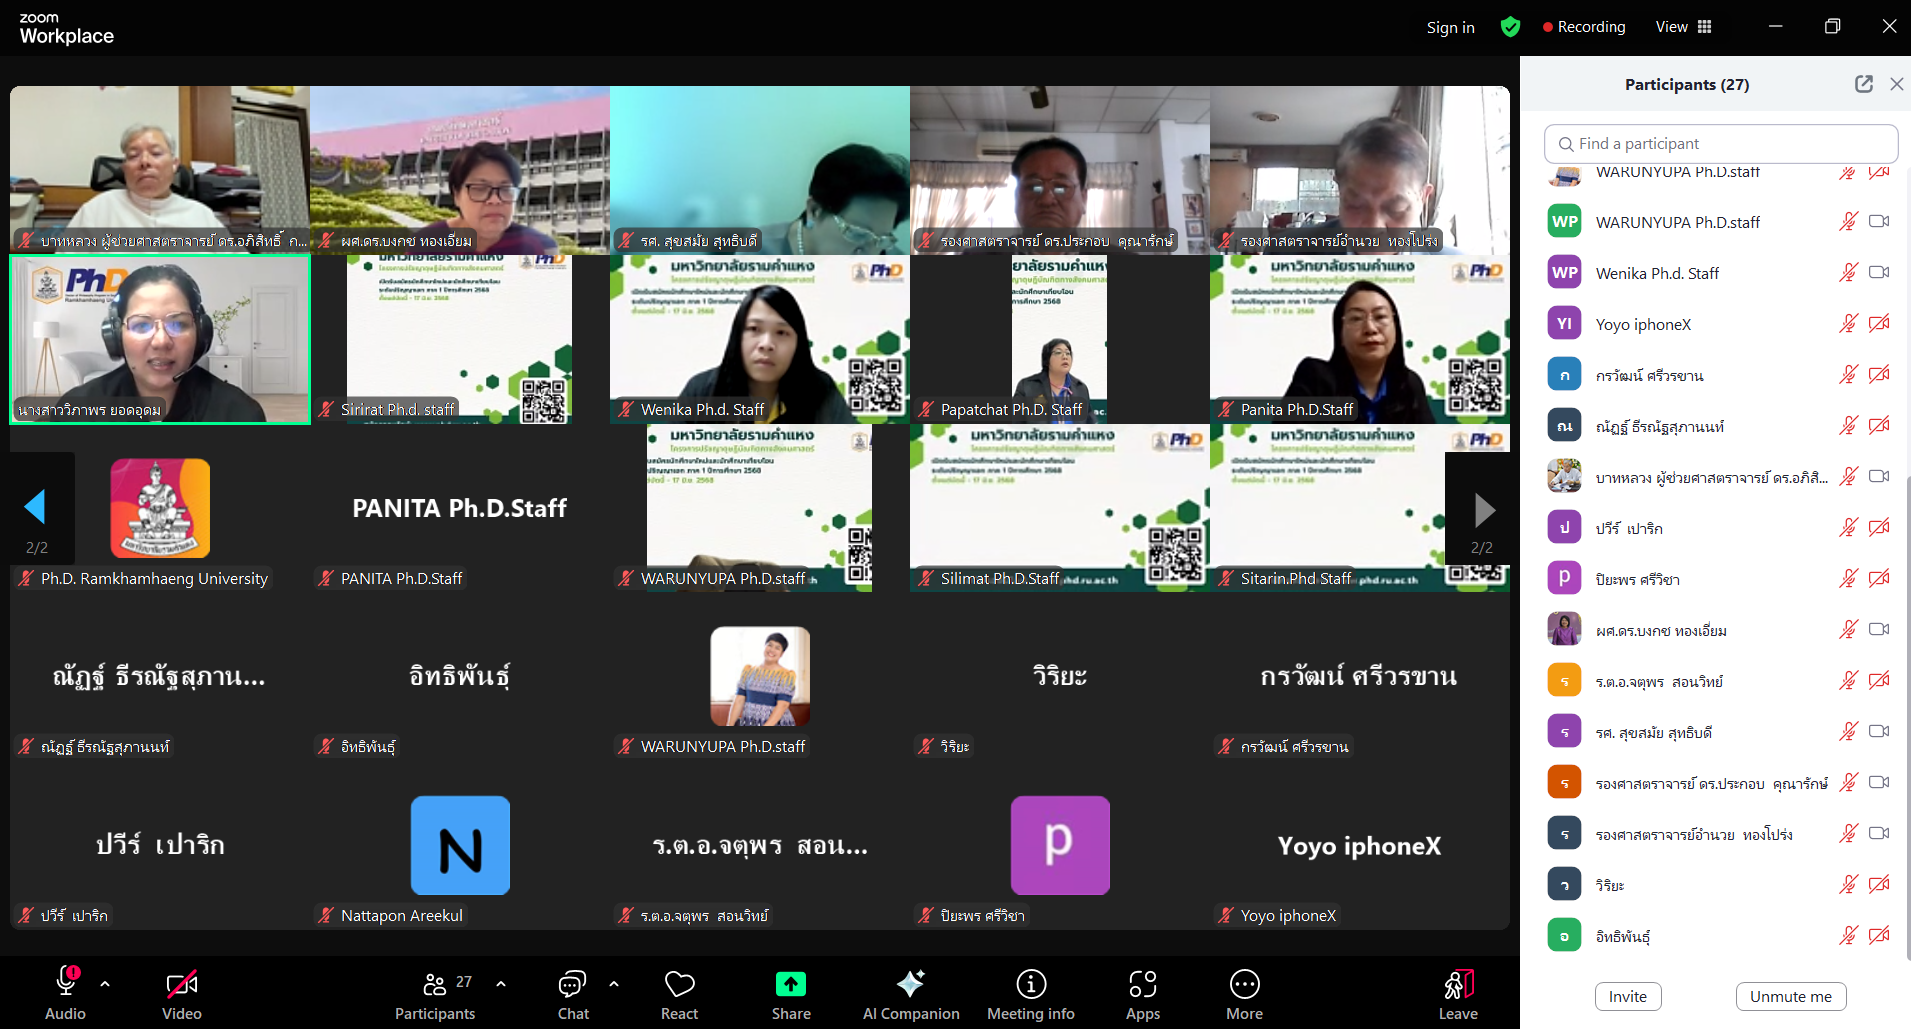The width and height of the screenshot is (1911, 1029).
Task: Click video-off icon for ร.ต.อ.จตุพร สอนวิทย์
Action: click(1879, 680)
